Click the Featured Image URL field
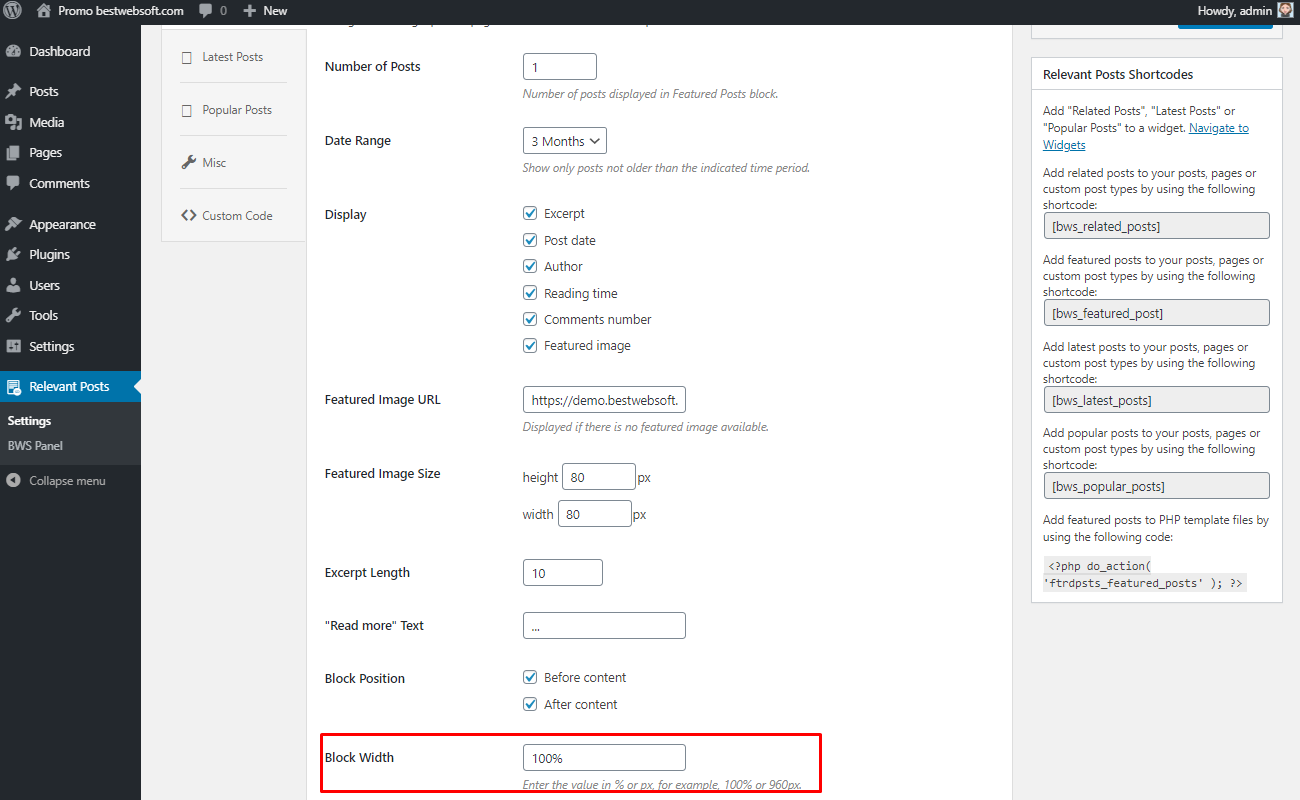The width and height of the screenshot is (1300, 800). 604,400
